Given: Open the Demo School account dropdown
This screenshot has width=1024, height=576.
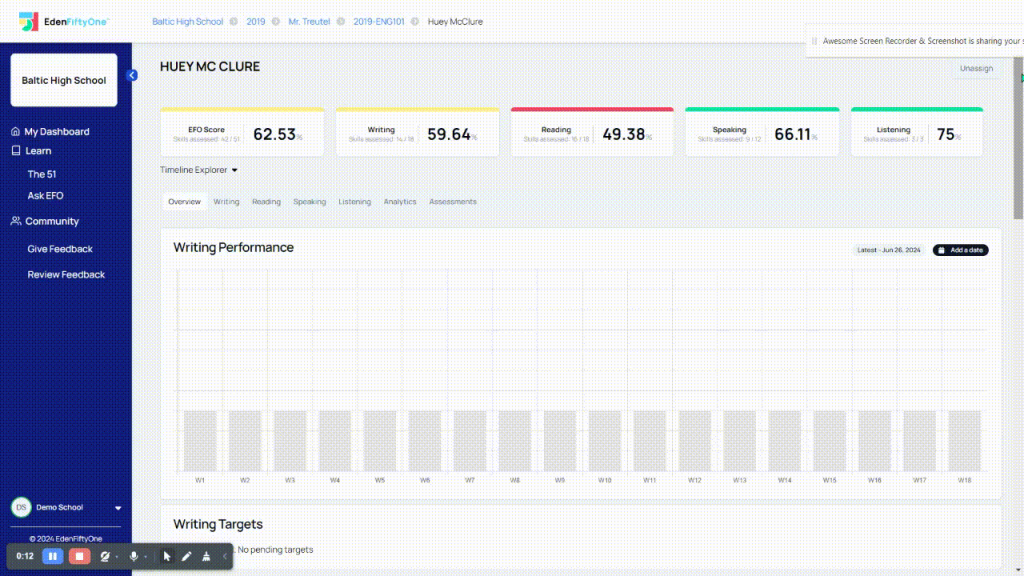Looking at the screenshot, I should click(118, 508).
